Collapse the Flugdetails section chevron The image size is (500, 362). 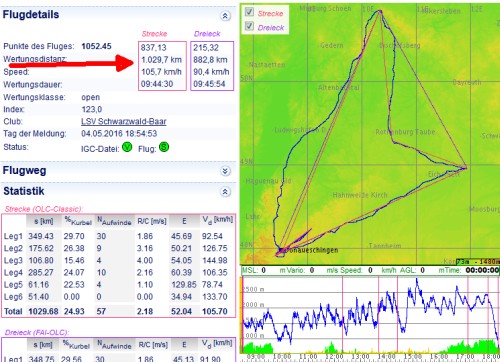(225, 16)
